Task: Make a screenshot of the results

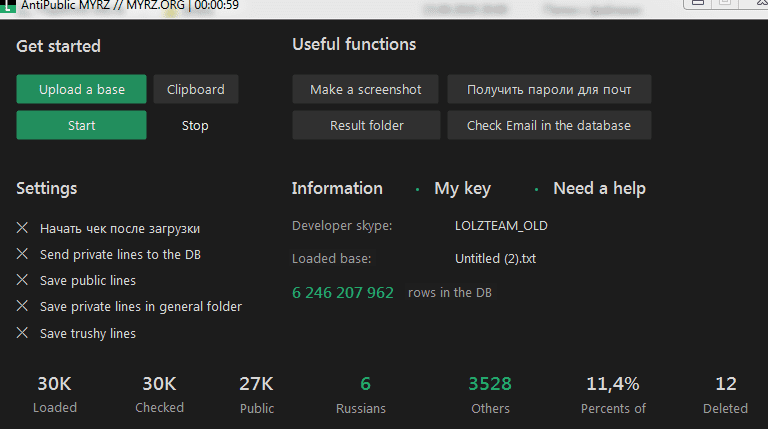Action: pos(366,89)
